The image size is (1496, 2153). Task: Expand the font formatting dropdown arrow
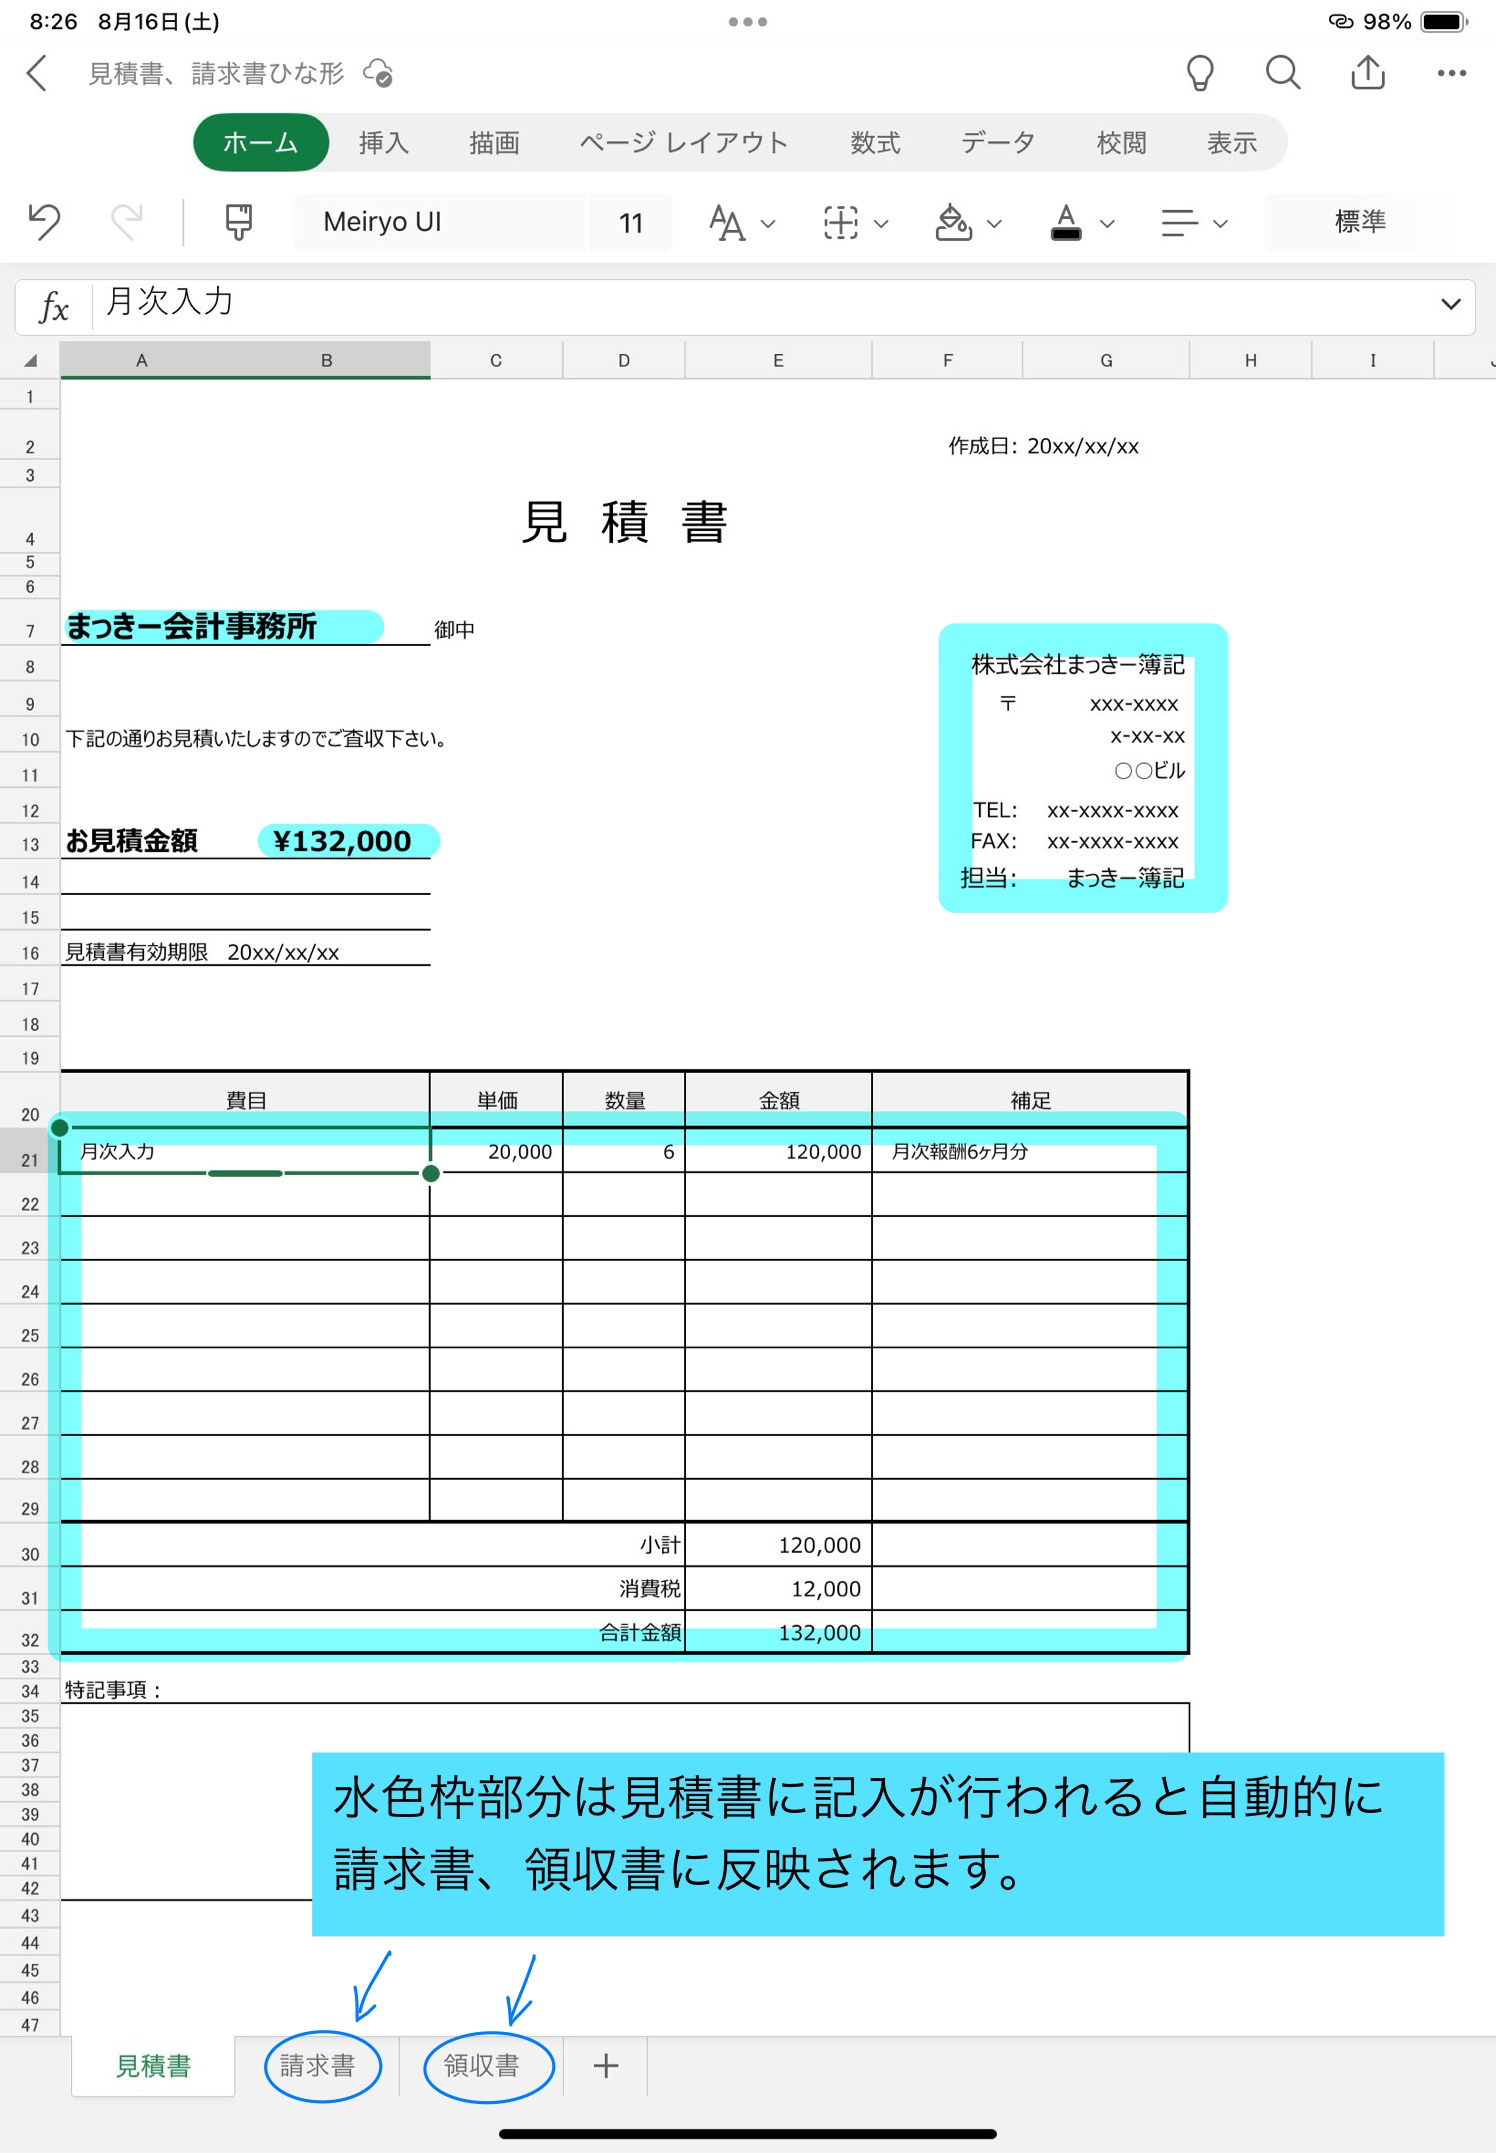click(768, 224)
